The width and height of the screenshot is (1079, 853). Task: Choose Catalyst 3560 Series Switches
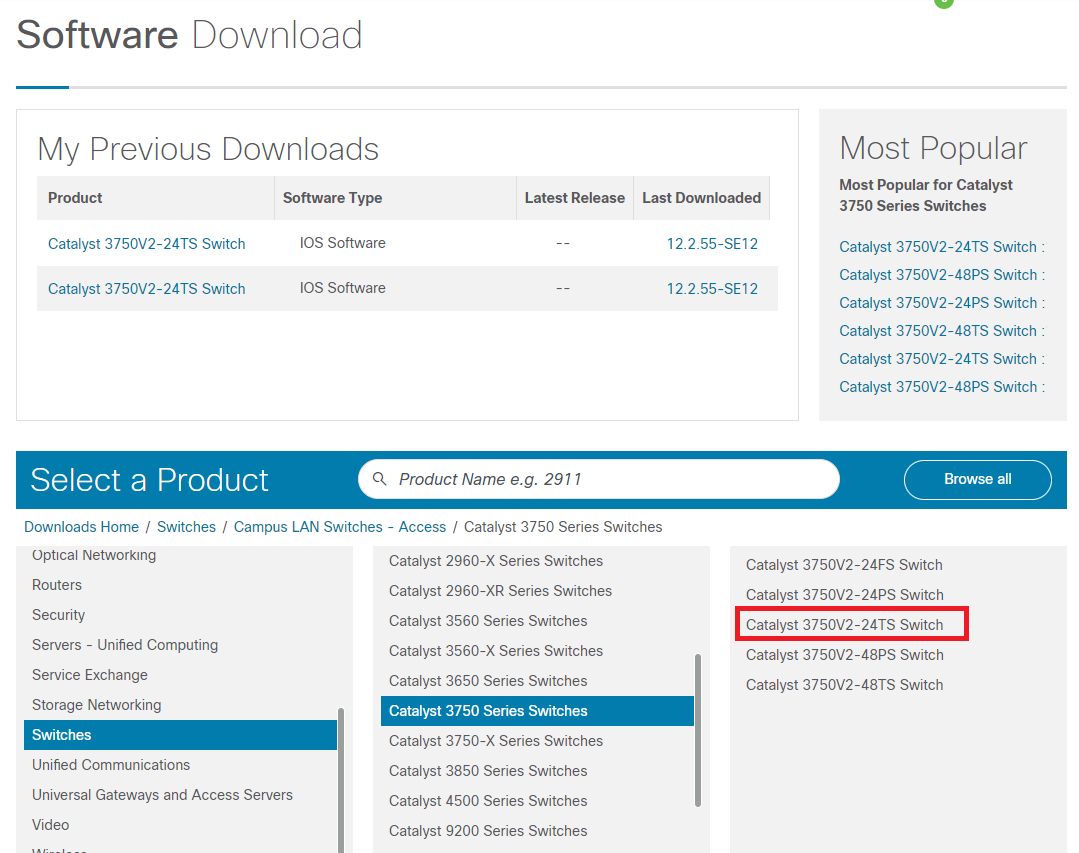coord(488,621)
